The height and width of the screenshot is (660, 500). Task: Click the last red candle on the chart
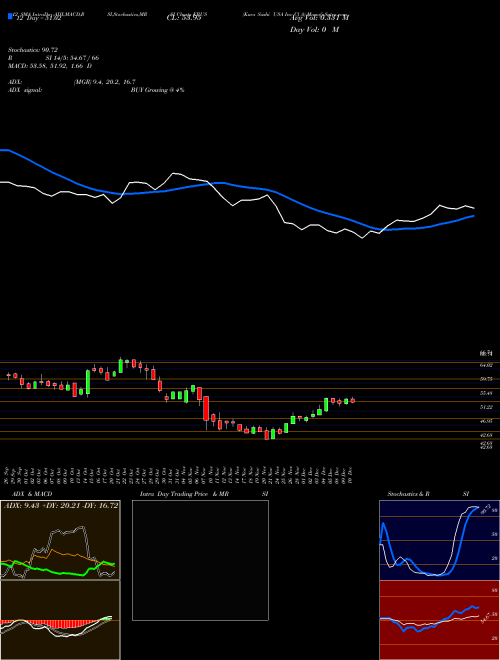[x=353, y=400]
